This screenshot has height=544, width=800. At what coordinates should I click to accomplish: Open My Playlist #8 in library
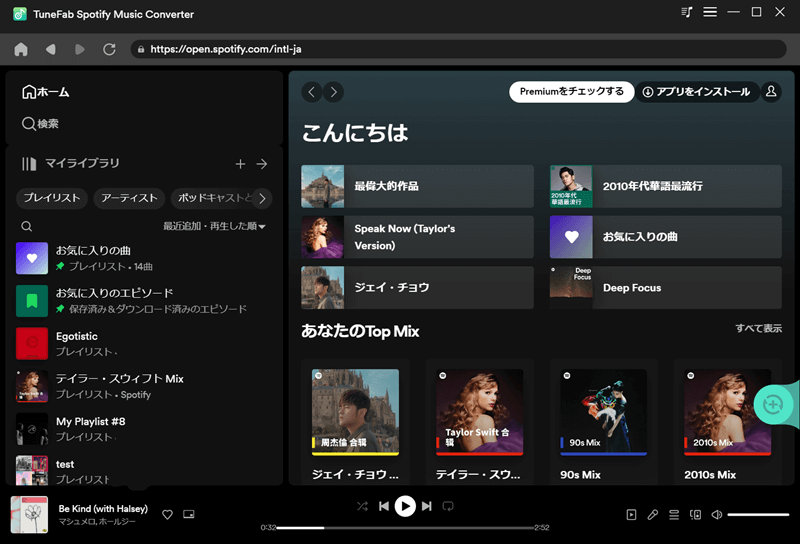coord(143,429)
